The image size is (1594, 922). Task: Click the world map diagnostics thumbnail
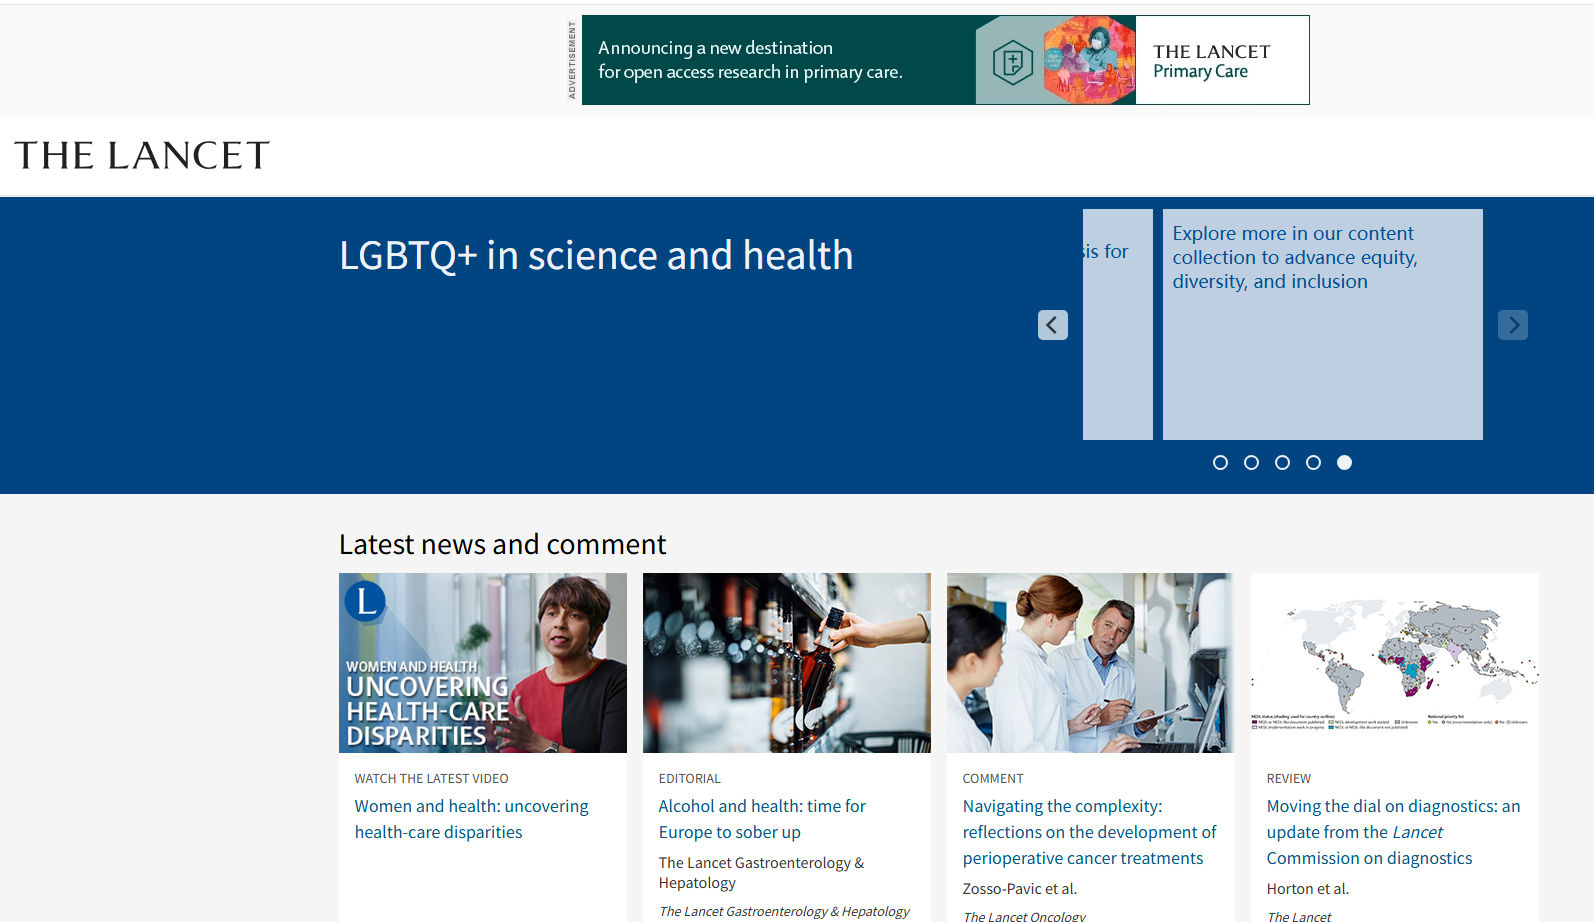pyautogui.click(x=1394, y=662)
